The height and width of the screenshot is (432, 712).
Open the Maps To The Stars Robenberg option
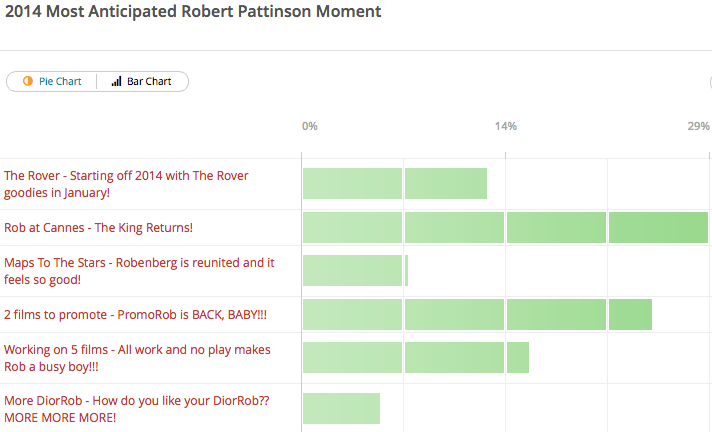[x=139, y=271]
